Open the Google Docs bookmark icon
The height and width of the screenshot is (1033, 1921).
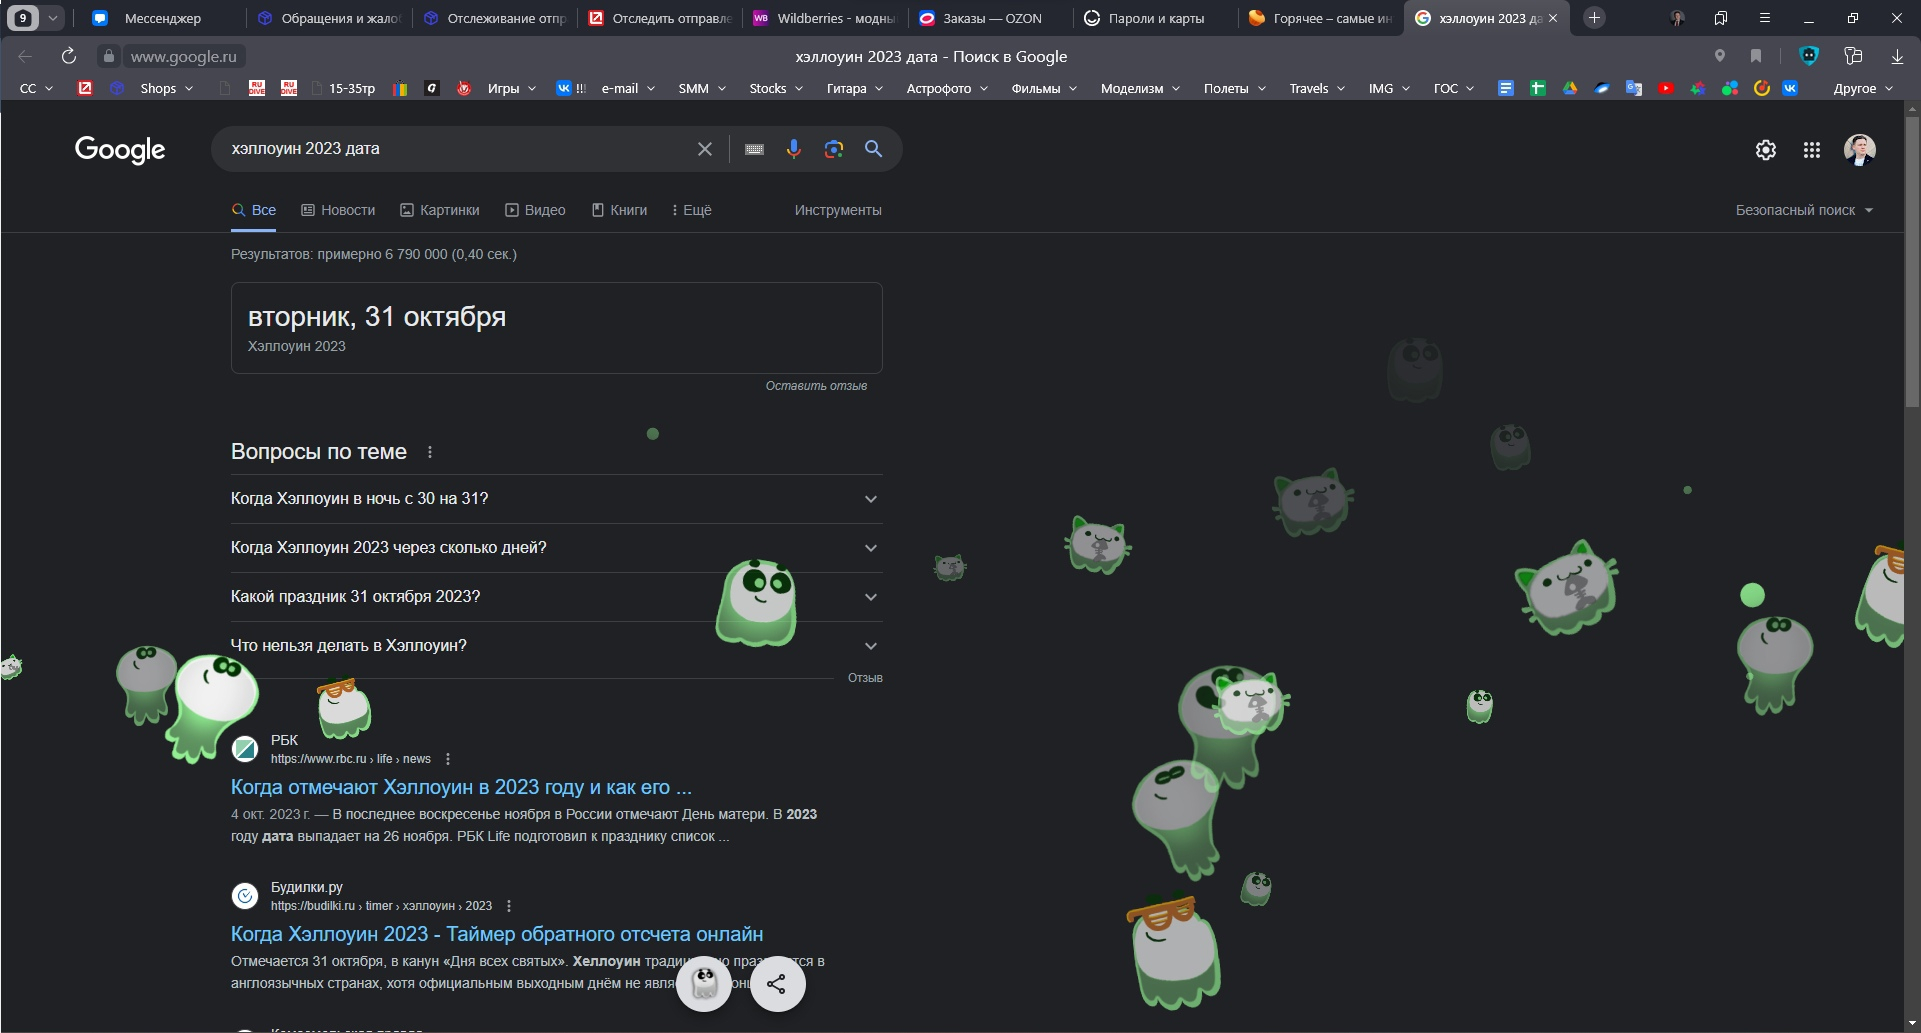(x=1506, y=88)
